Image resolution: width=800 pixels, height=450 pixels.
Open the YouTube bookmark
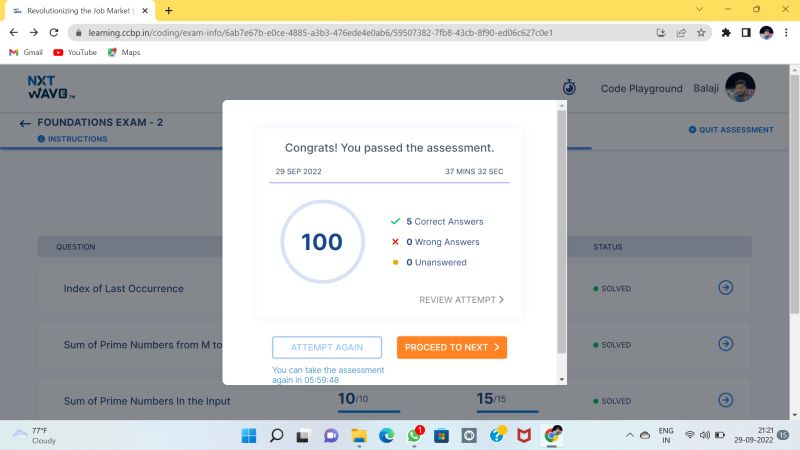(x=75, y=52)
